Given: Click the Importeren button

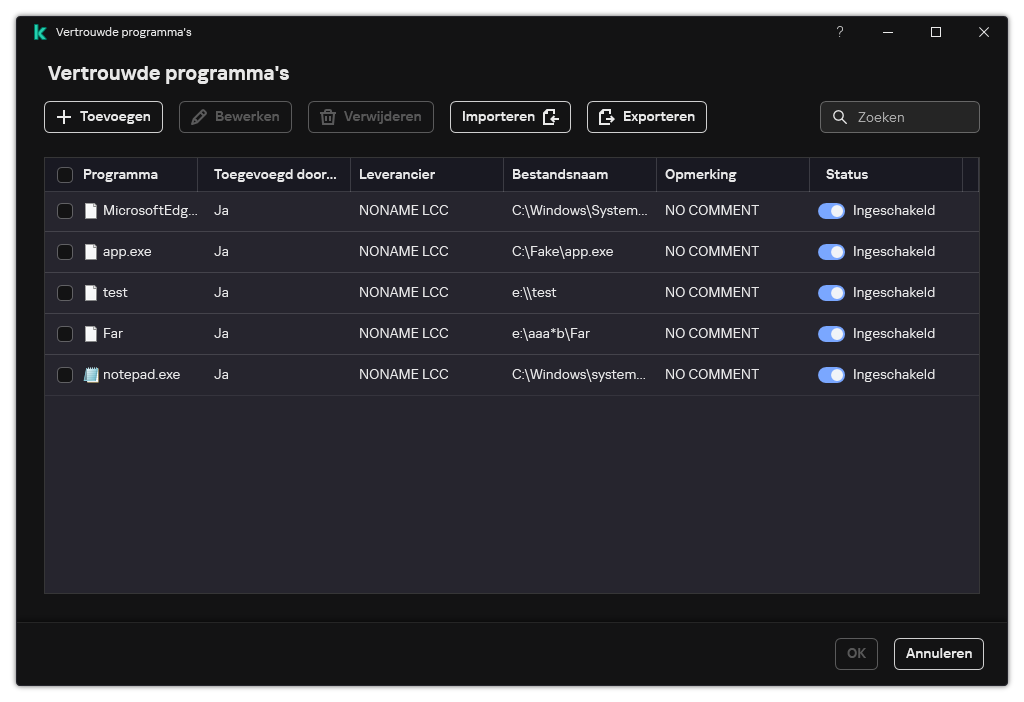Looking at the screenshot, I should coord(510,117).
